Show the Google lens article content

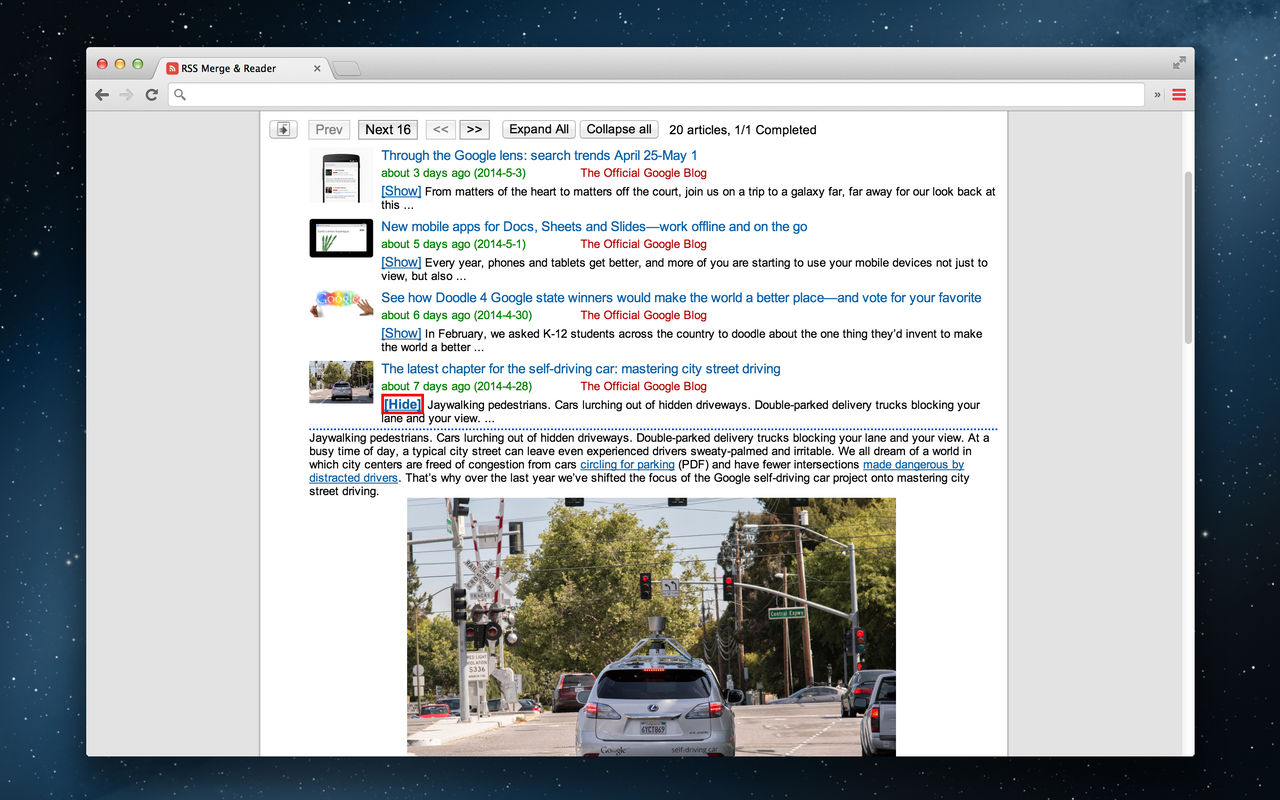click(401, 191)
